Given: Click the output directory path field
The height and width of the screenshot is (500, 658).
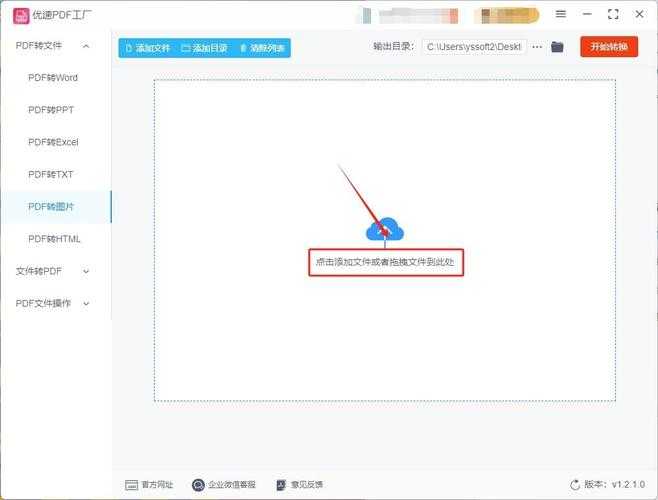Looking at the screenshot, I should [x=474, y=47].
